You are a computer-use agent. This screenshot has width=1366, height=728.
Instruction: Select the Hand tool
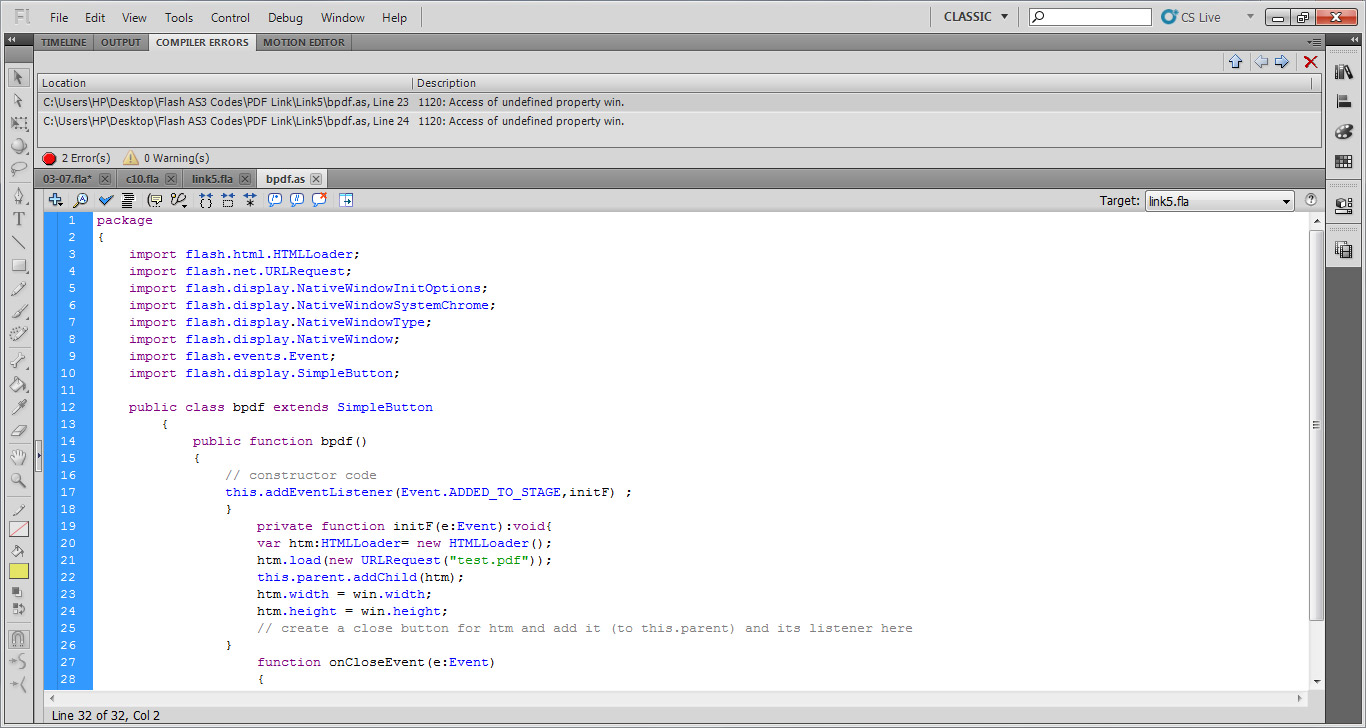[18, 457]
